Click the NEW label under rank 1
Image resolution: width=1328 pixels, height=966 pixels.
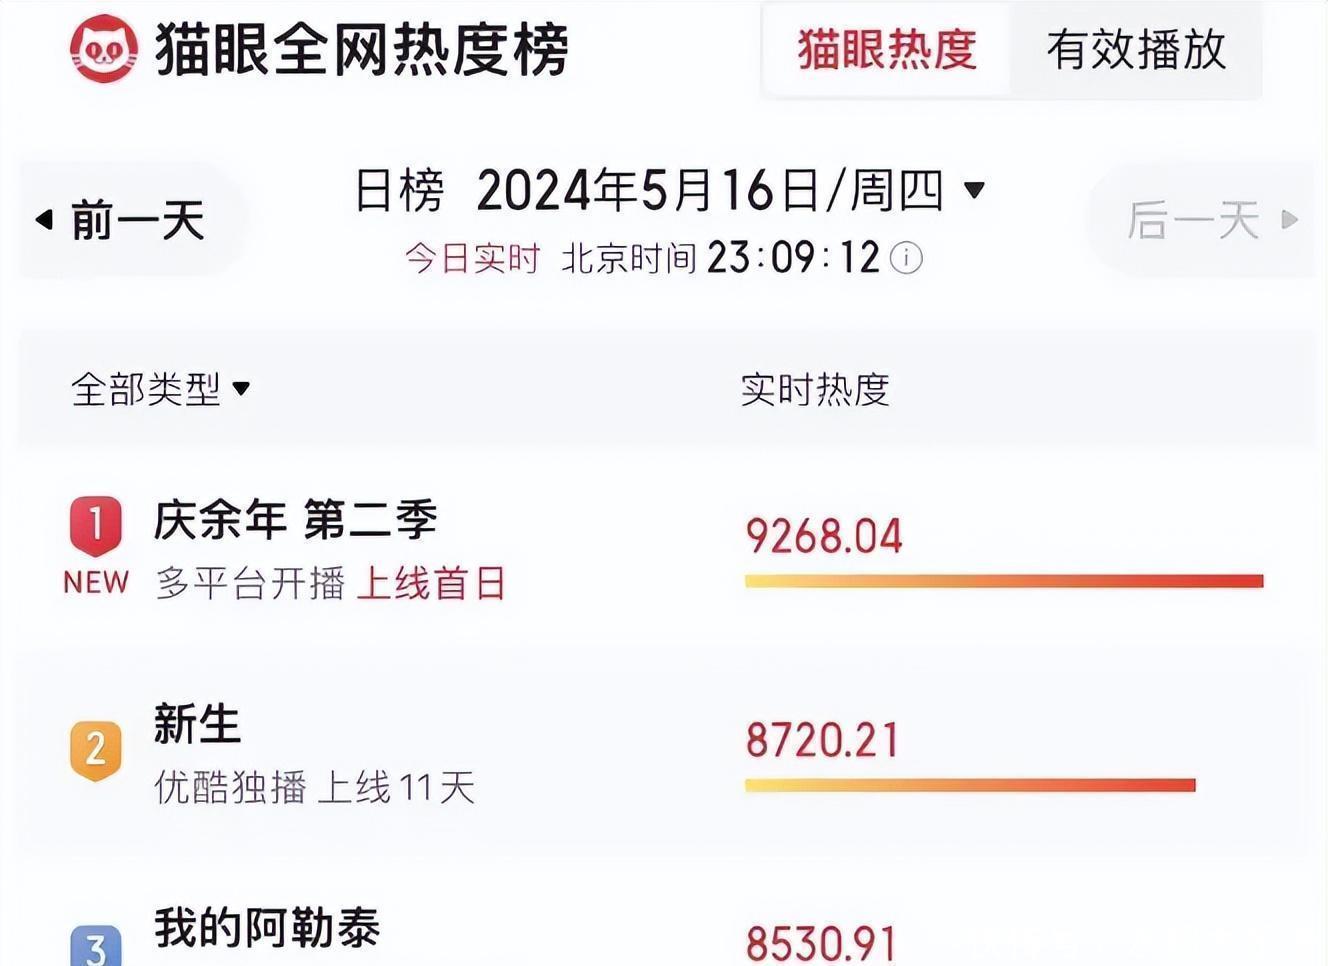coord(96,582)
